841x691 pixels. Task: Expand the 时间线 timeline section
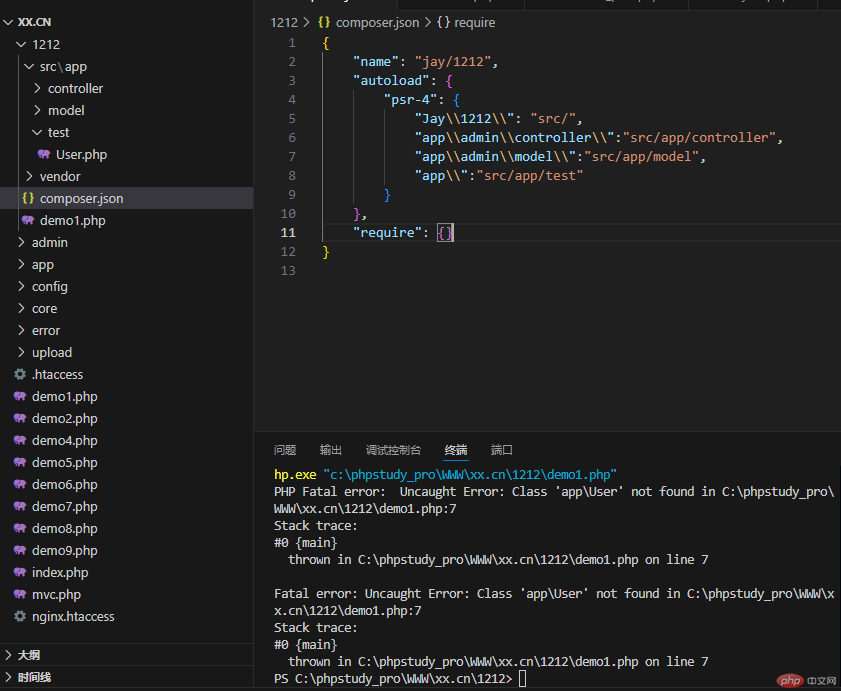(8, 677)
